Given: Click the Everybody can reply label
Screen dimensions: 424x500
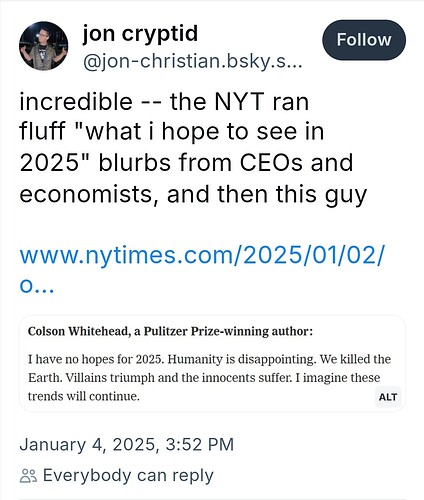Looking at the screenshot, I should point(128,475).
